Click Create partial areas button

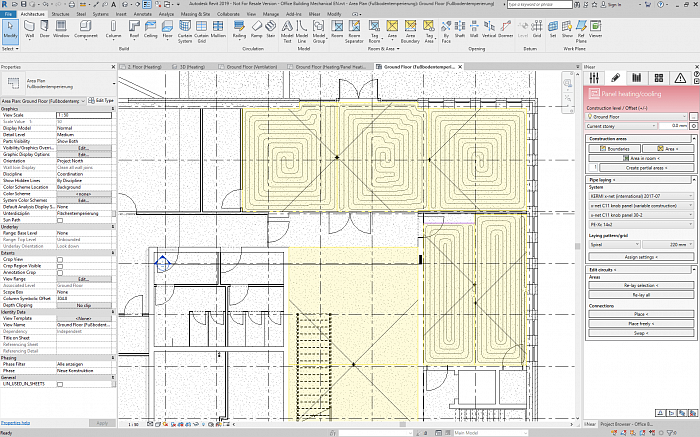(646, 168)
